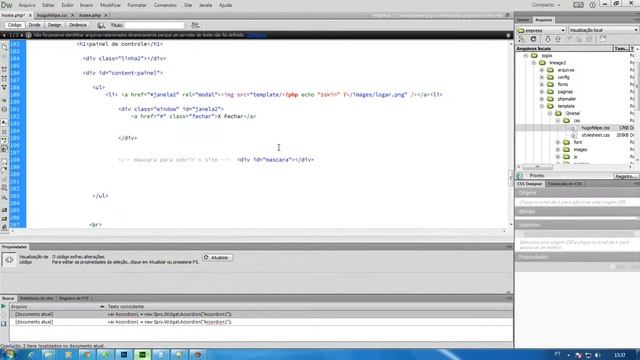Collapse the template folder

tap(542, 106)
